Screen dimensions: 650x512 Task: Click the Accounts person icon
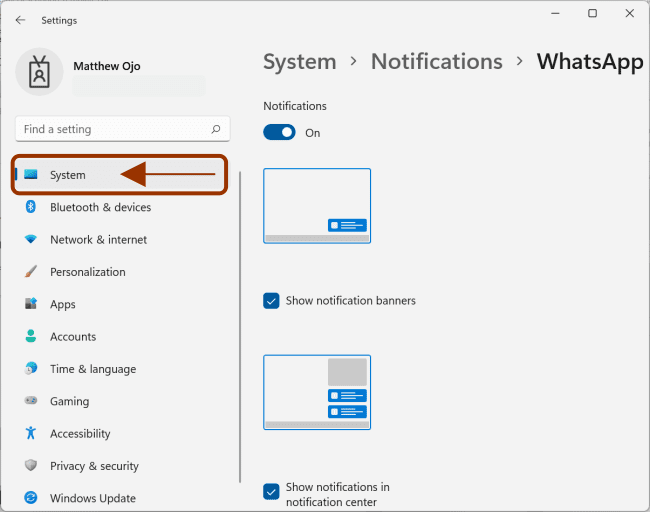tap(31, 336)
